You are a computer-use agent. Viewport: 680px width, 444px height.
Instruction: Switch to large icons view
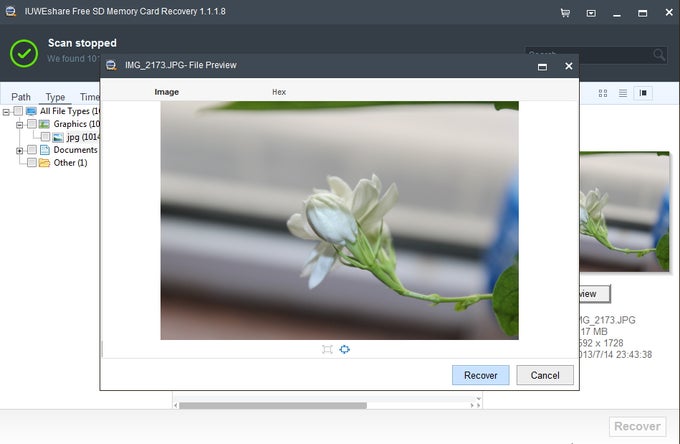pos(603,93)
